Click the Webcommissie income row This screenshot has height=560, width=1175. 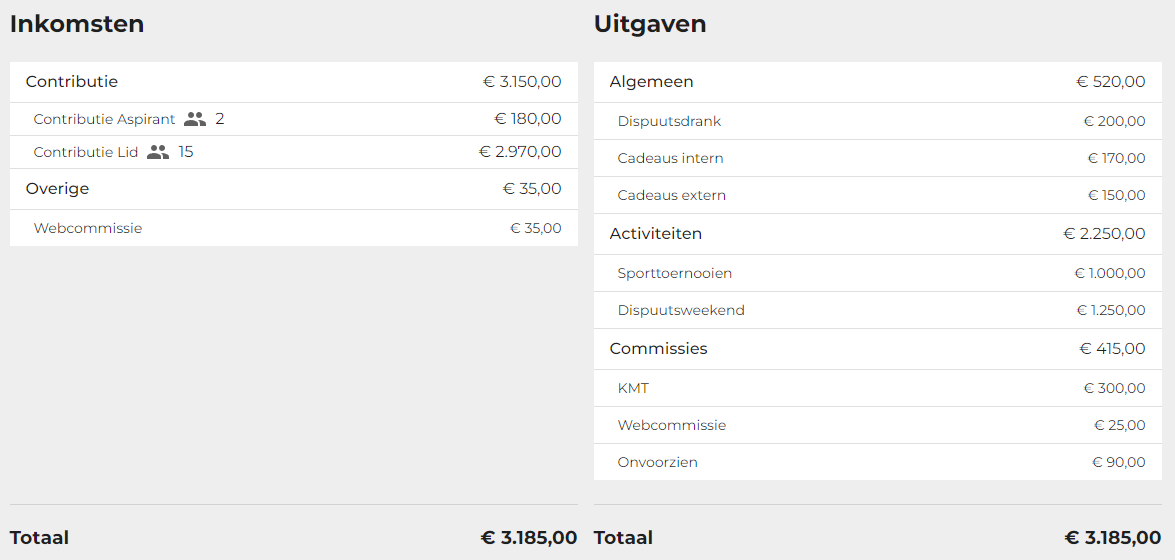click(294, 228)
